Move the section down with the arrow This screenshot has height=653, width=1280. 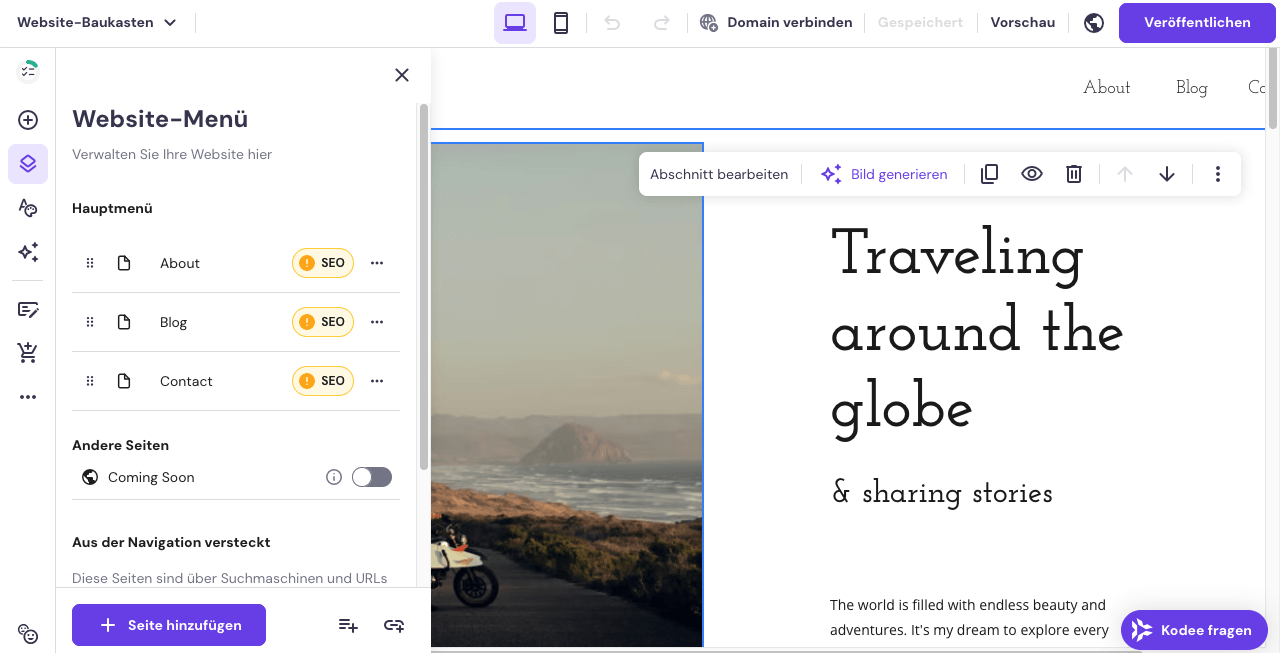point(1167,174)
